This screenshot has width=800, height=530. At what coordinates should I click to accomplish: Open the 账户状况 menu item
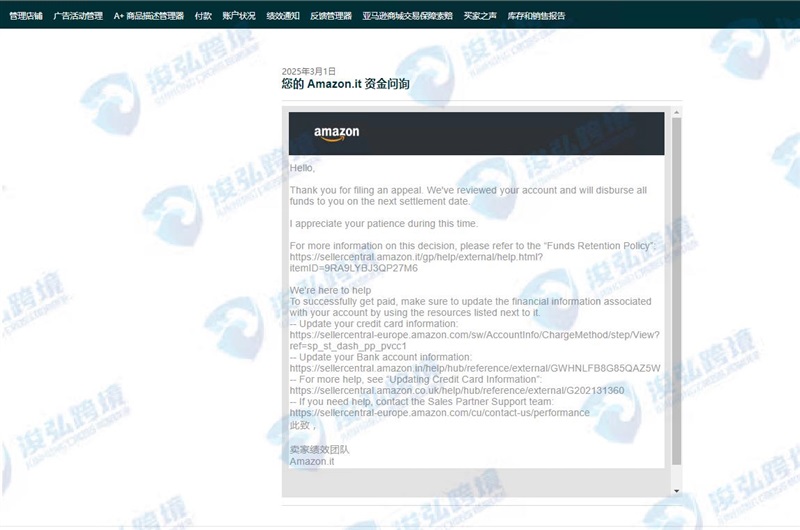click(x=239, y=16)
